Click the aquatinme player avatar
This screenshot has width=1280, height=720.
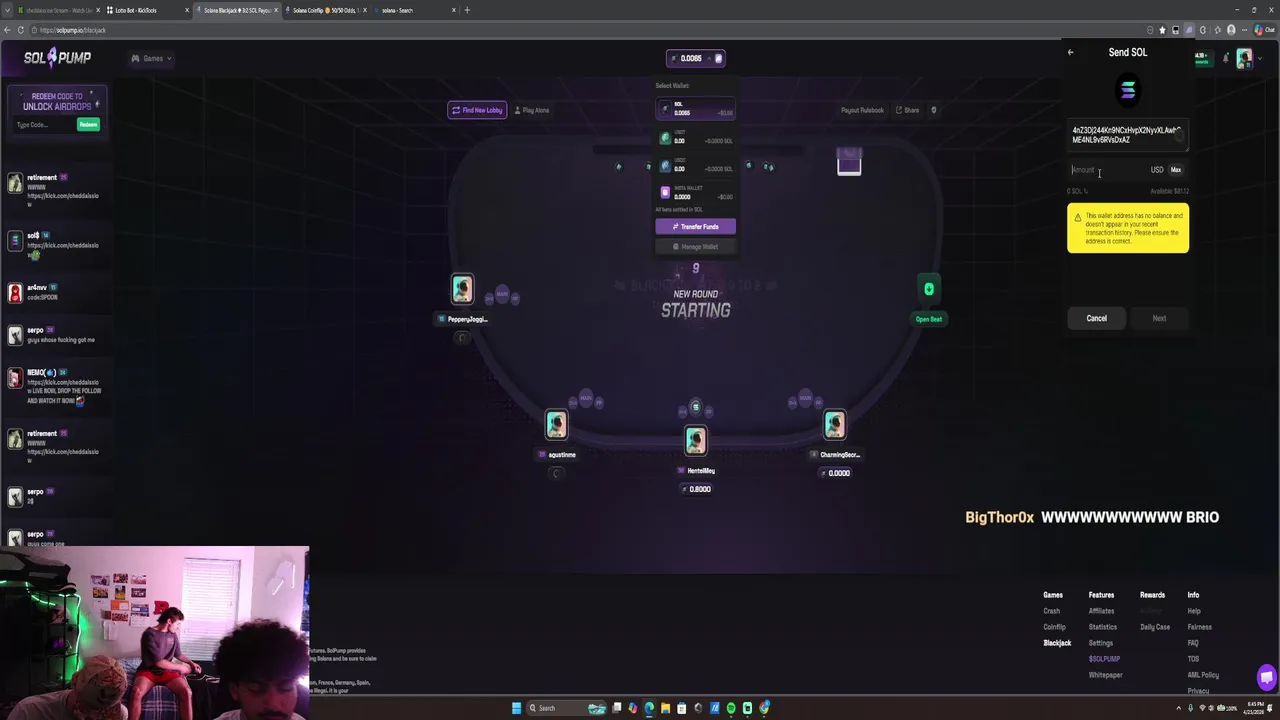click(556, 425)
